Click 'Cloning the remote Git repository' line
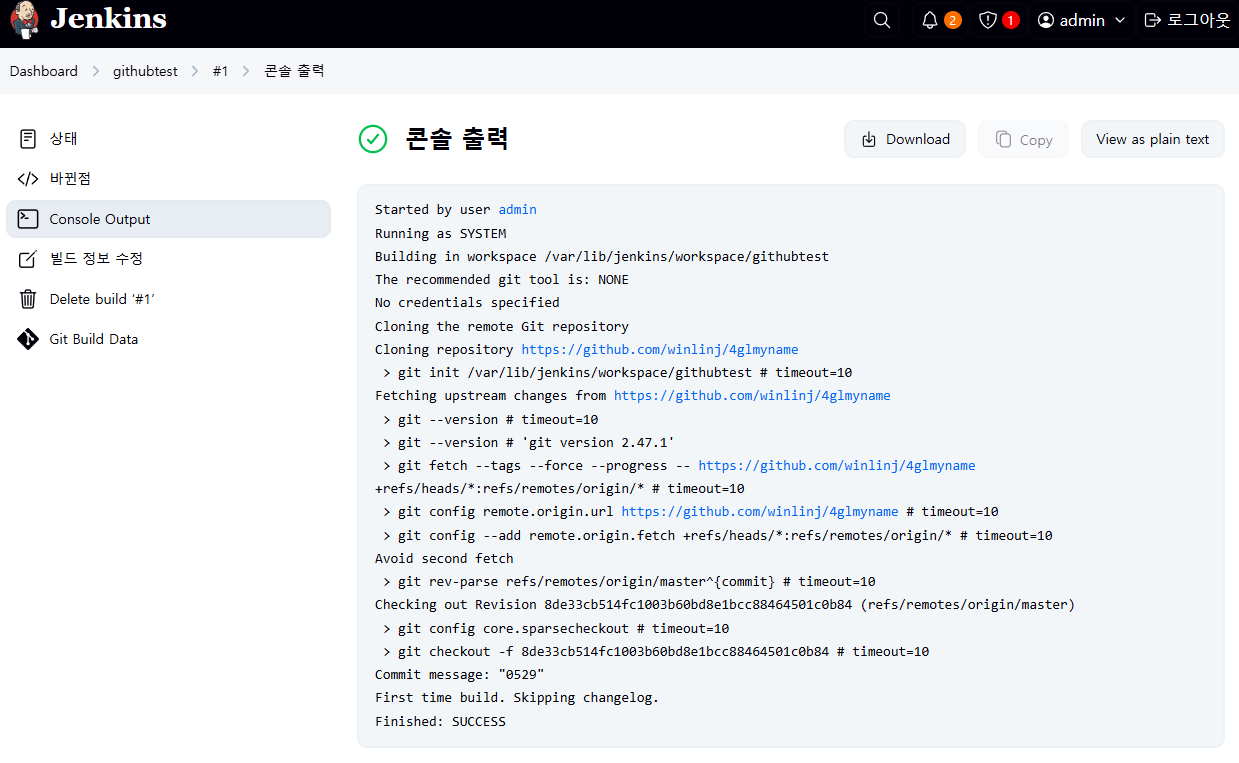This screenshot has width=1239, height=763. (x=502, y=326)
